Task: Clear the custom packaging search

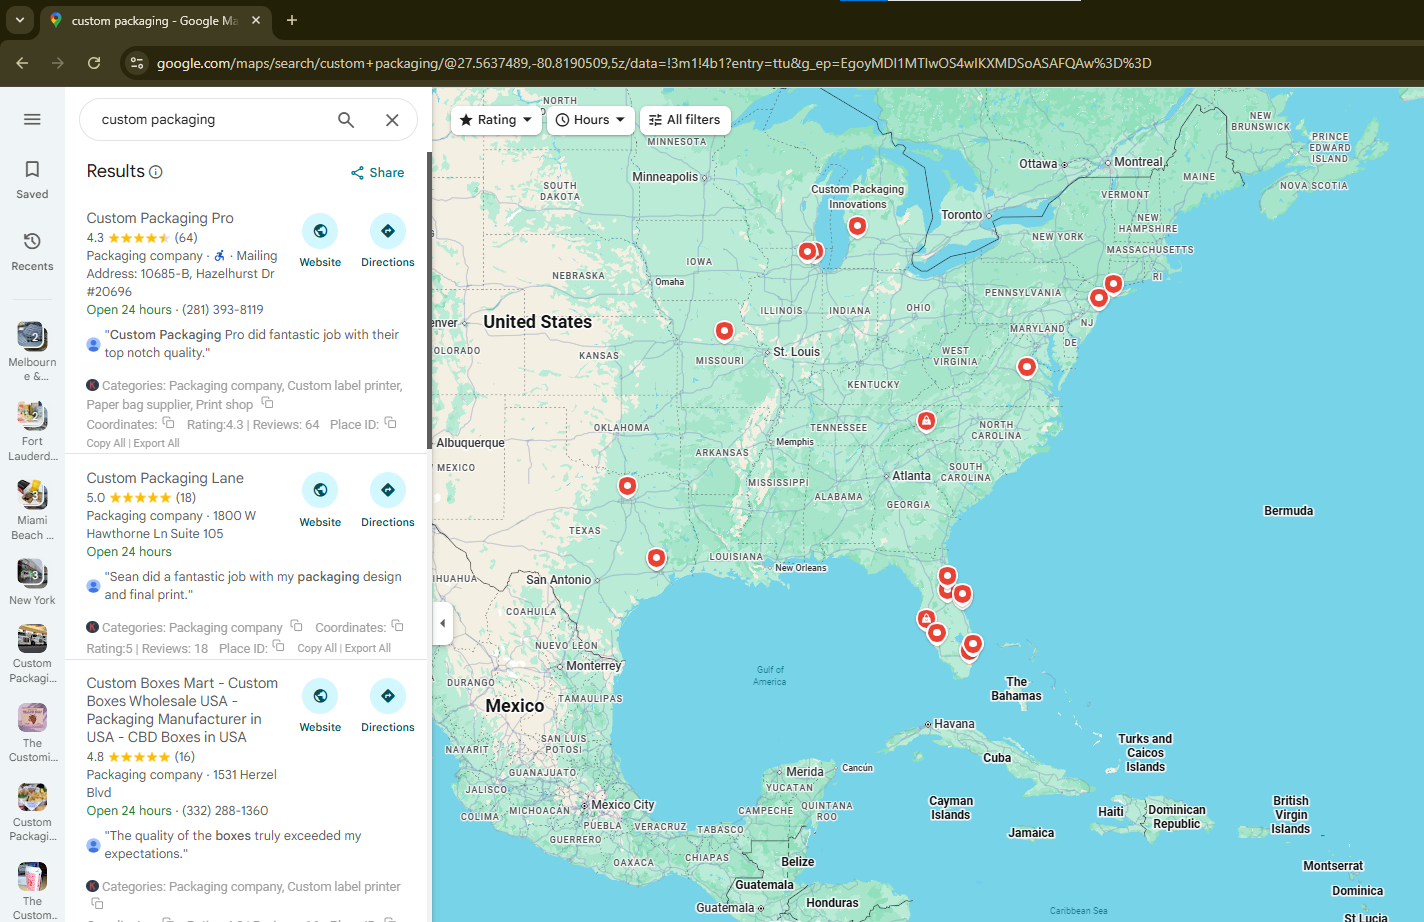Action: point(392,120)
